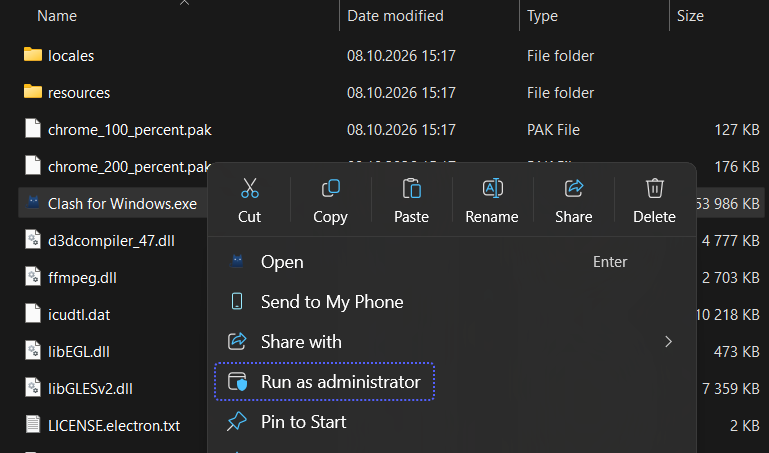
Task: Select ffmpeg.dll file name
Action: pos(82,278)
